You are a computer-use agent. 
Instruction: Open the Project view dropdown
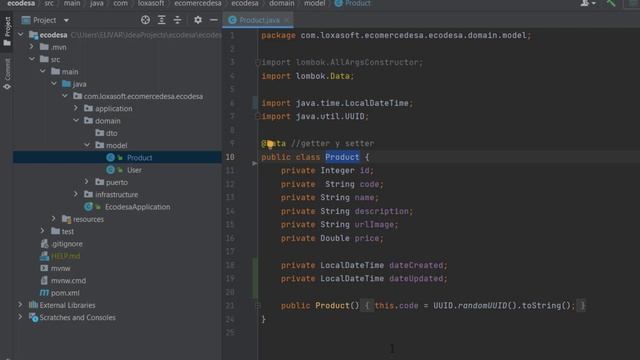click(x=66, y=20)
